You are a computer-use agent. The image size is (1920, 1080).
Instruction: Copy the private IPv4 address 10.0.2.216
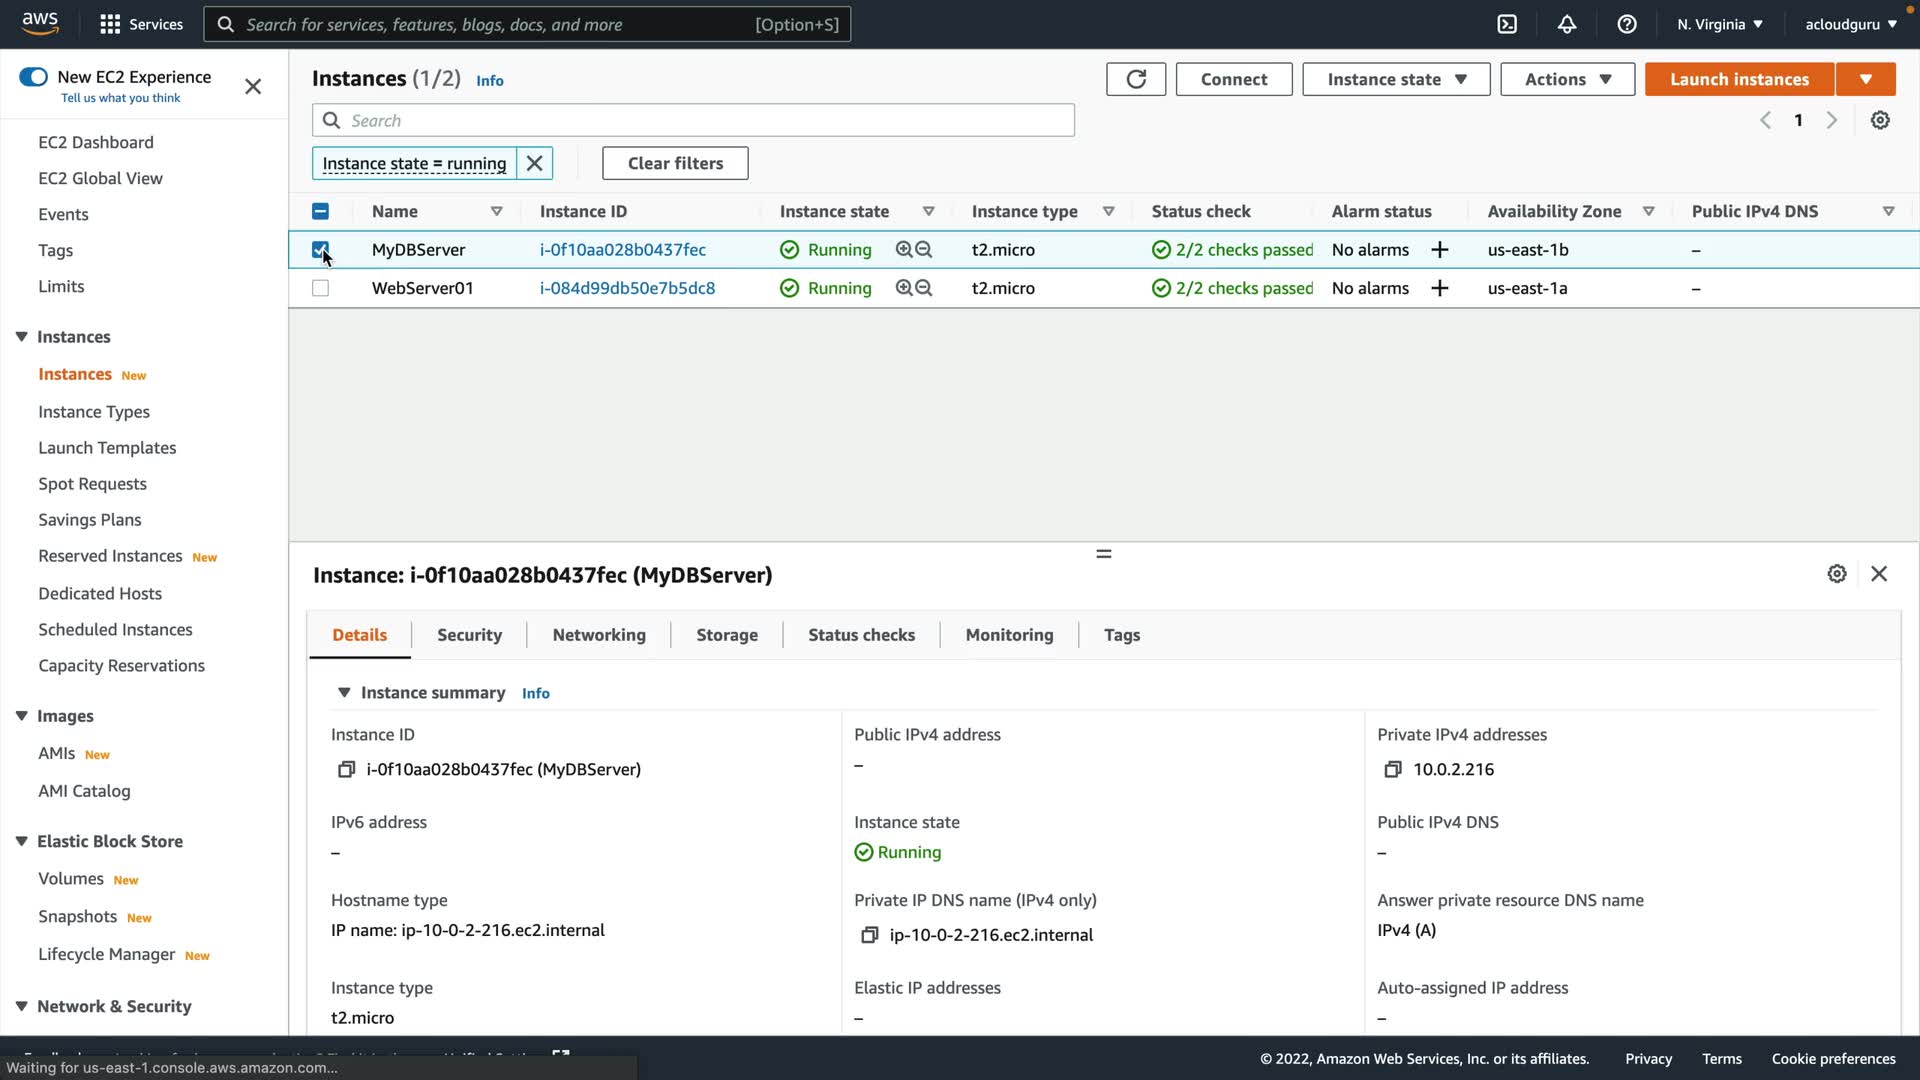point(1392,769)
